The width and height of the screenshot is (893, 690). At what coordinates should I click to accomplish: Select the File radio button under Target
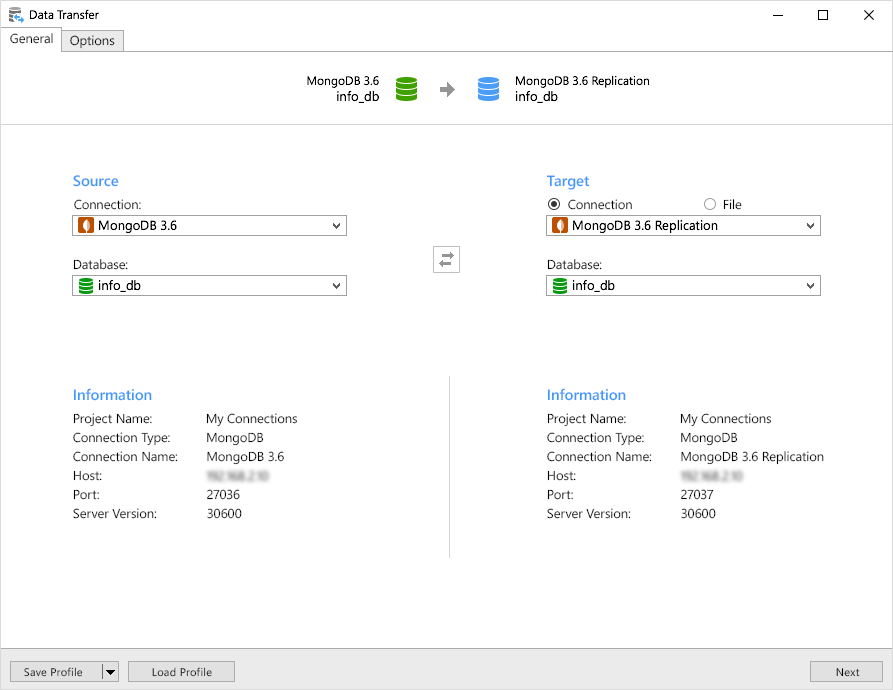click(x=710, y=204)
